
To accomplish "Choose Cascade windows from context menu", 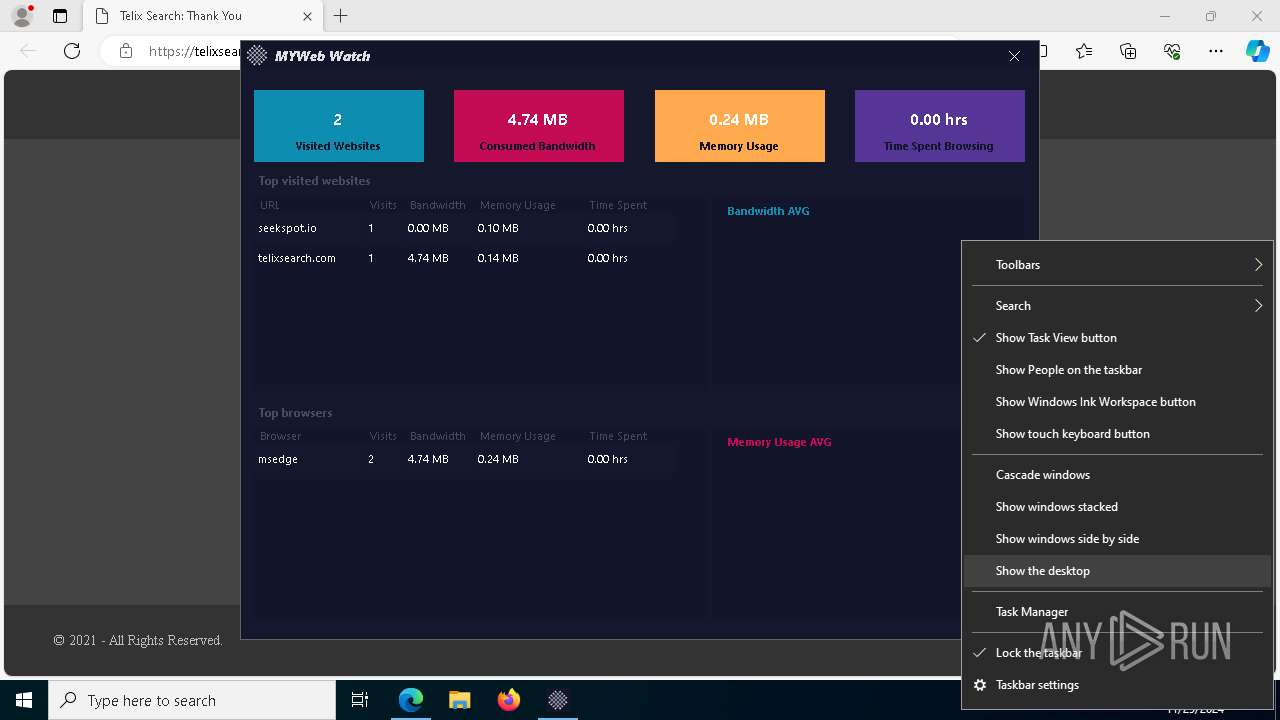I will pyautogui.click(x=1117, y=475).
